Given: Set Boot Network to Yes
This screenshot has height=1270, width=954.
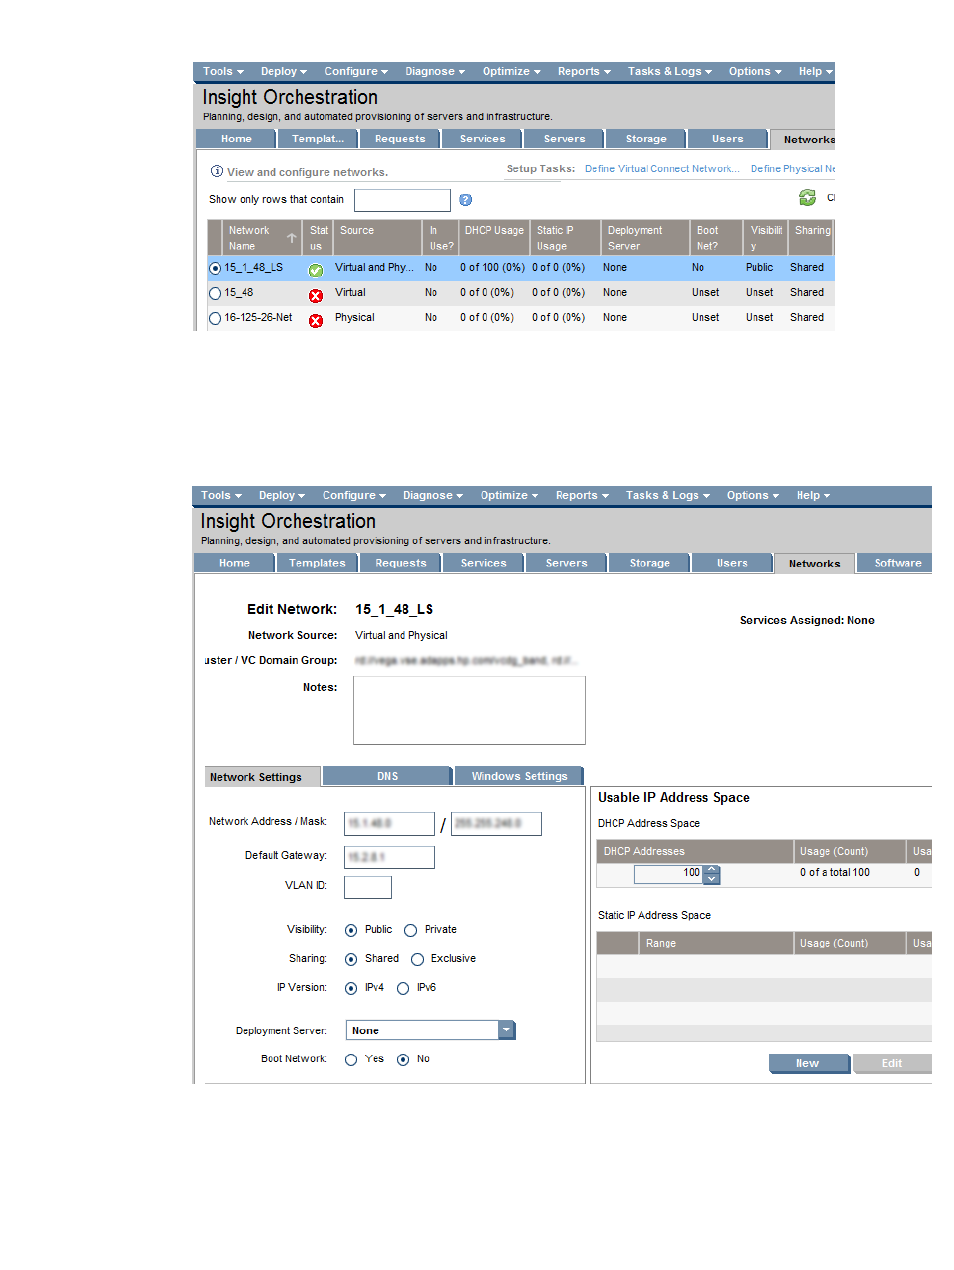Looking at the screenshot, I should coord(351,1059).
